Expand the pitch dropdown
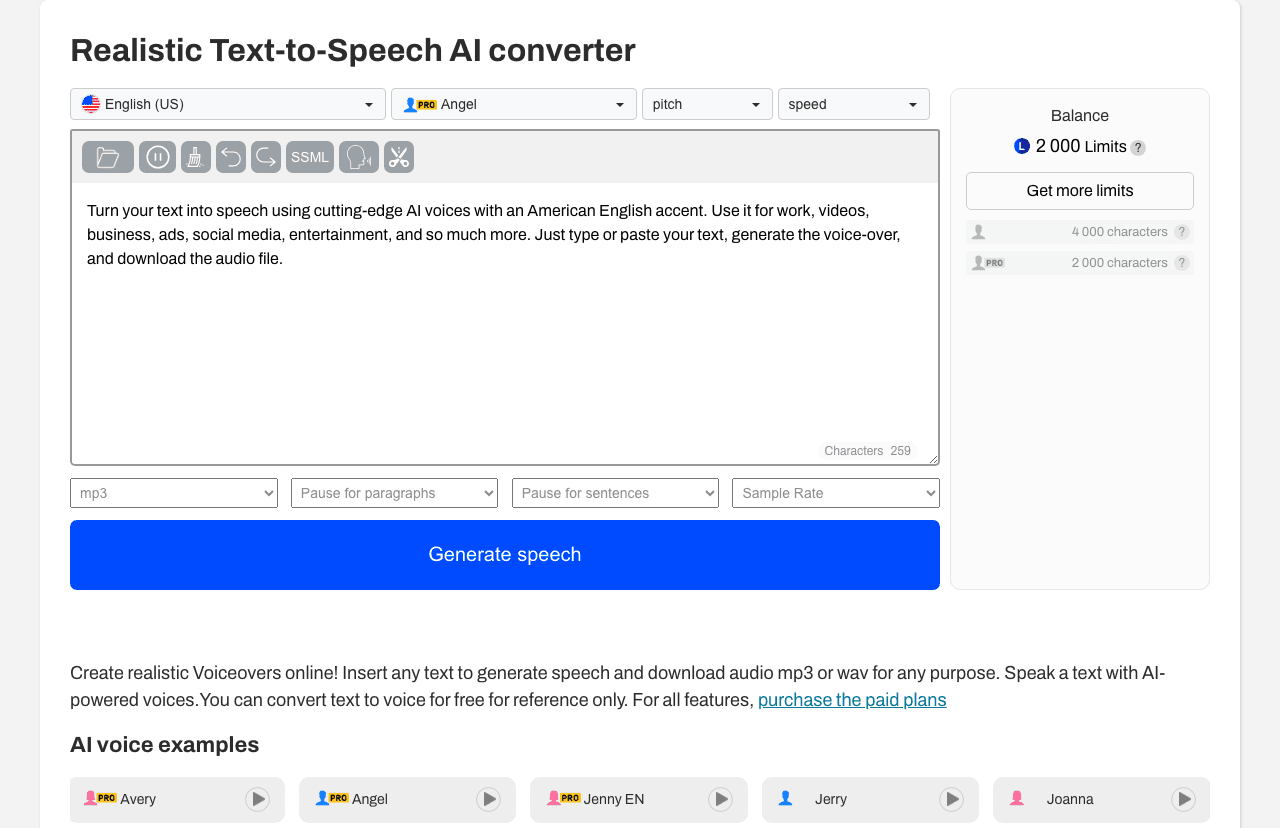Image resolution: width=1280 pixels, height=828 pixels. pyautogui.click(x=707, y=104)
